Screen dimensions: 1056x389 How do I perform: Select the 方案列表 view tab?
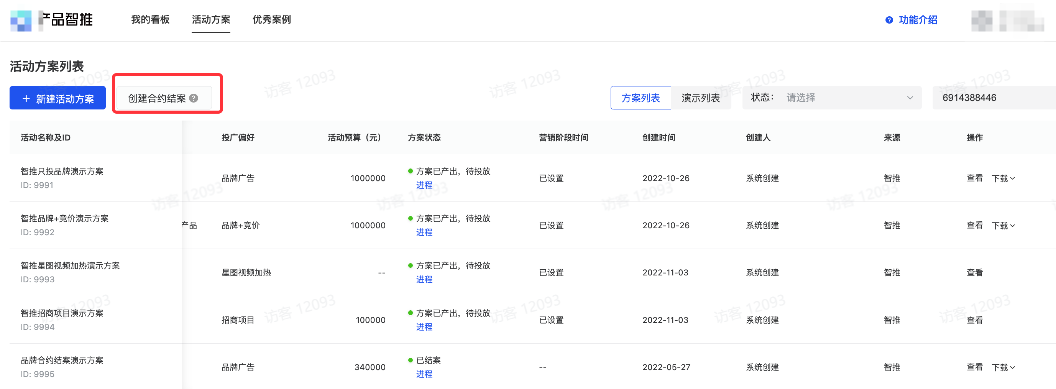click(x=640, y=98)
